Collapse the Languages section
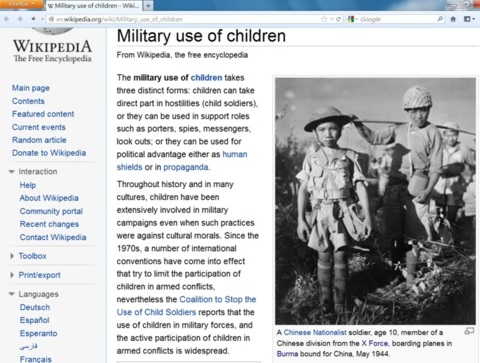Screen dimensions: 480x363 [34, 294]
